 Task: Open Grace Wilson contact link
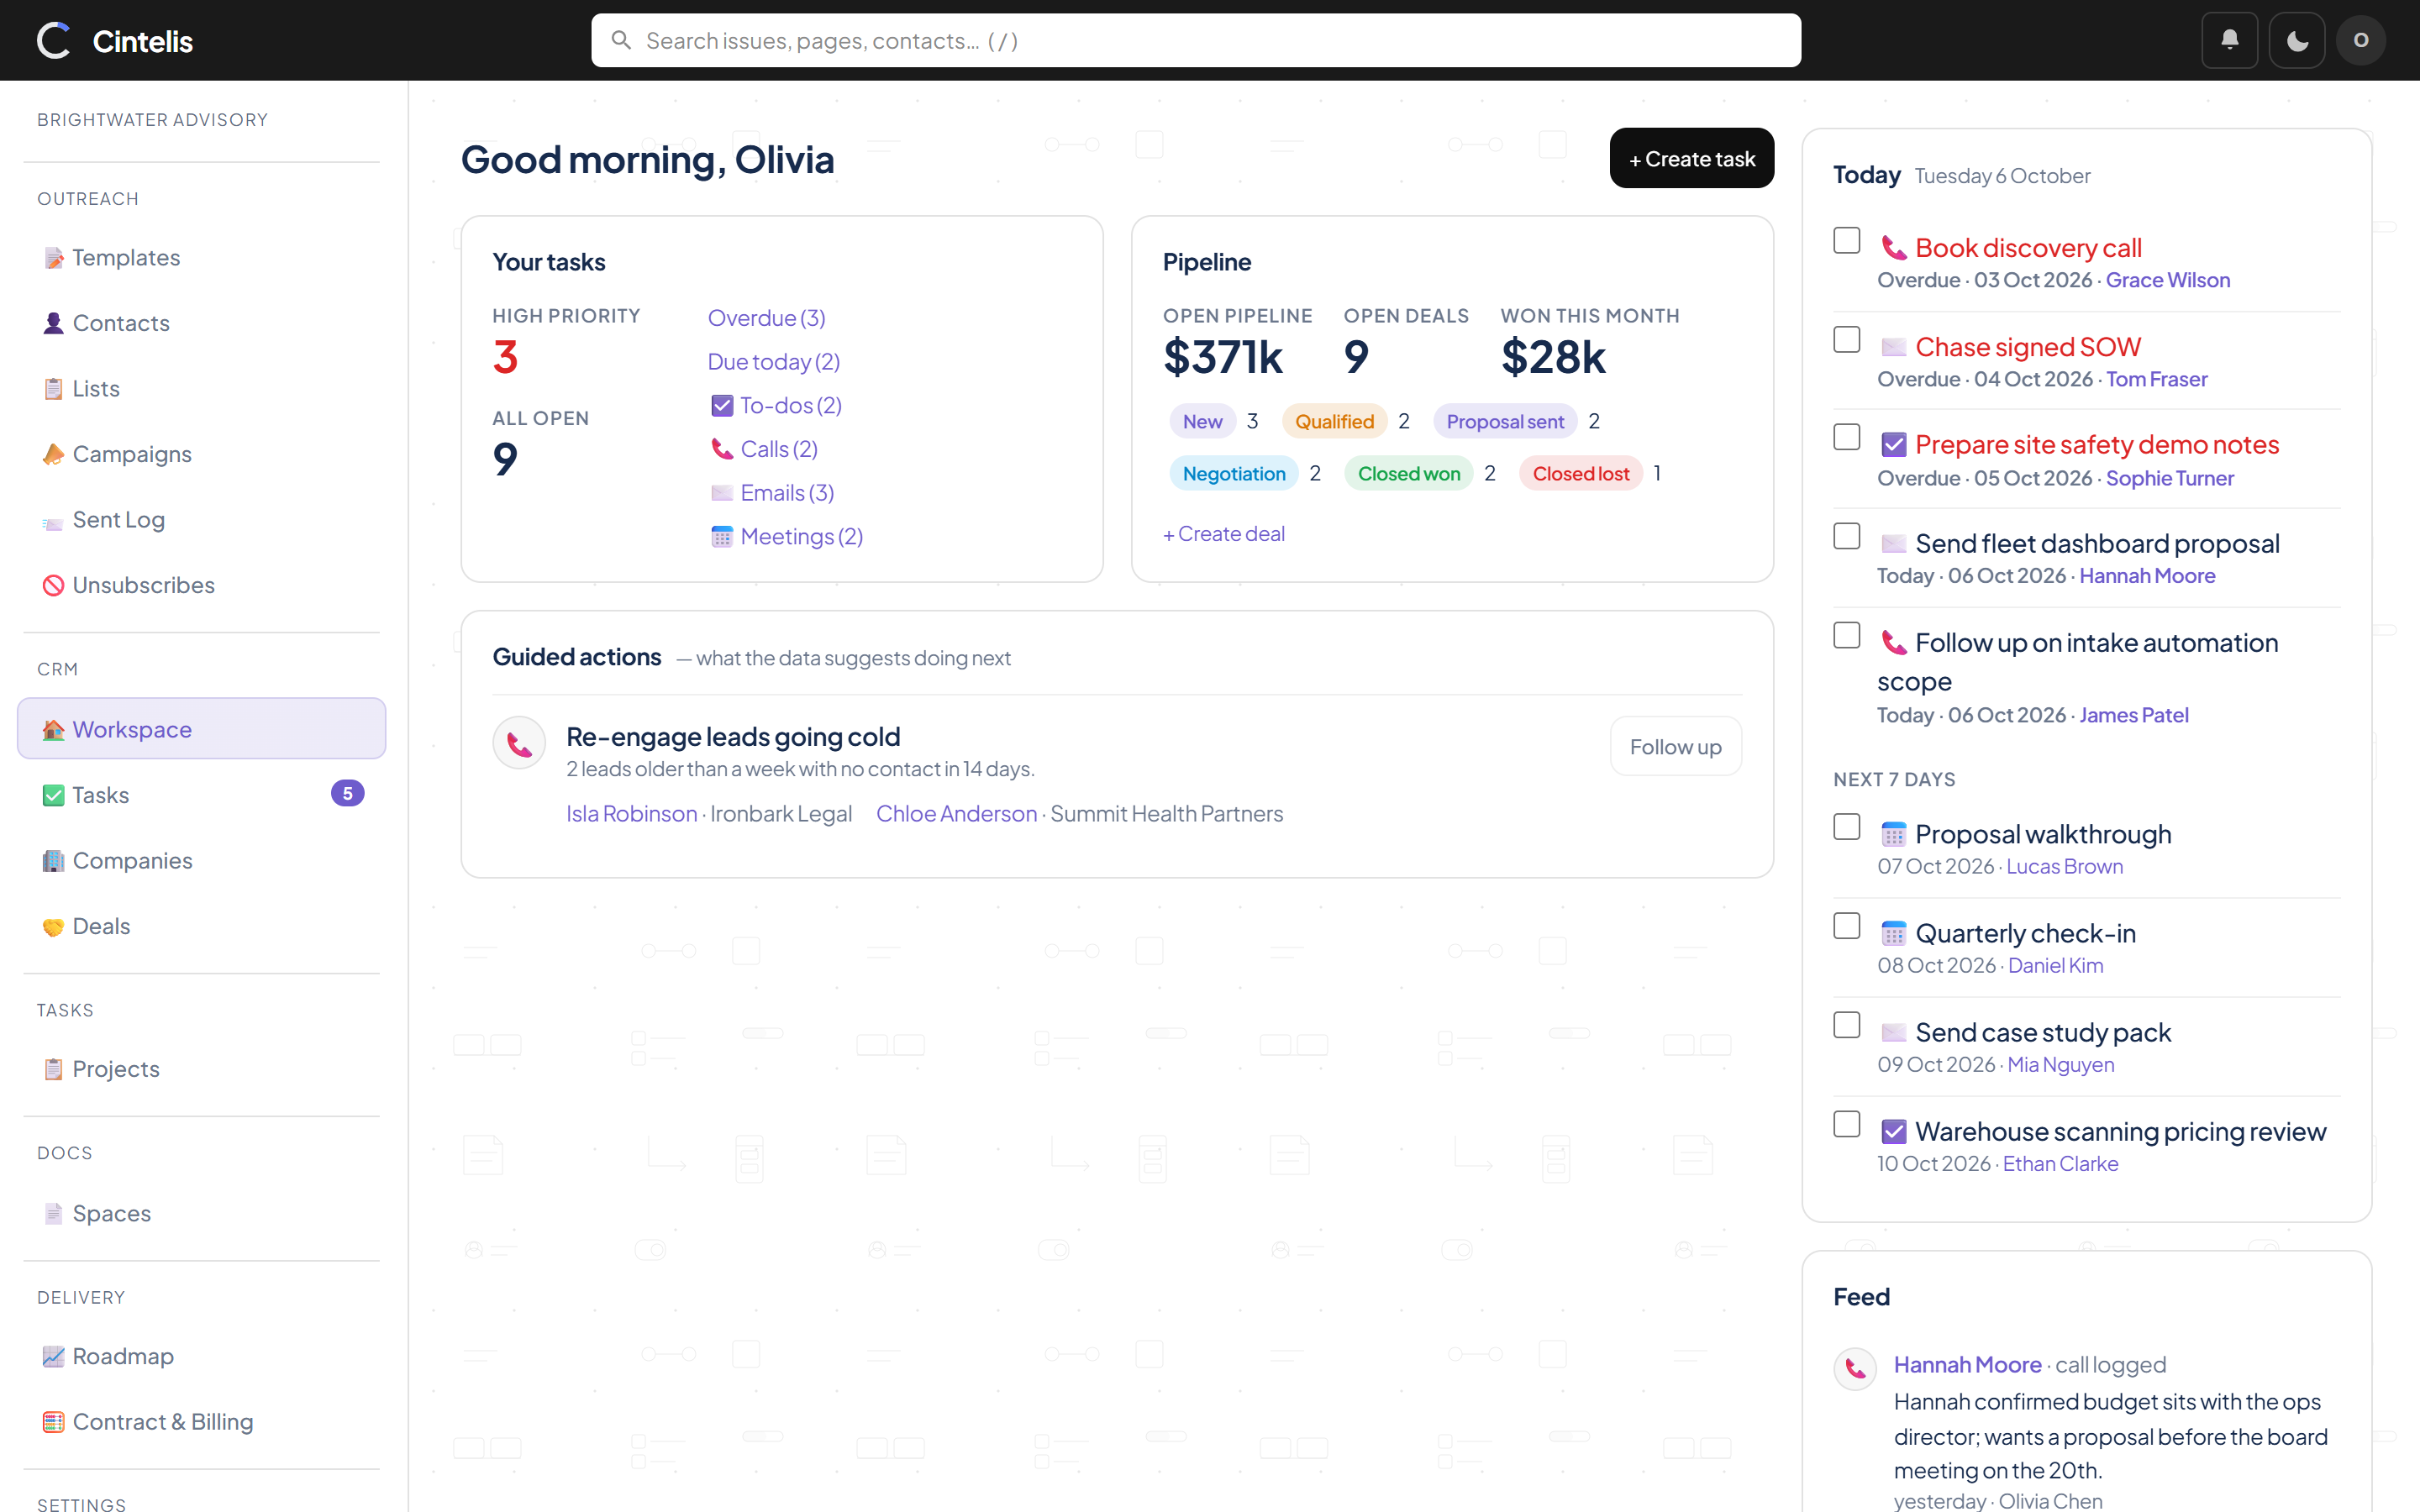tap(2167, 281)
